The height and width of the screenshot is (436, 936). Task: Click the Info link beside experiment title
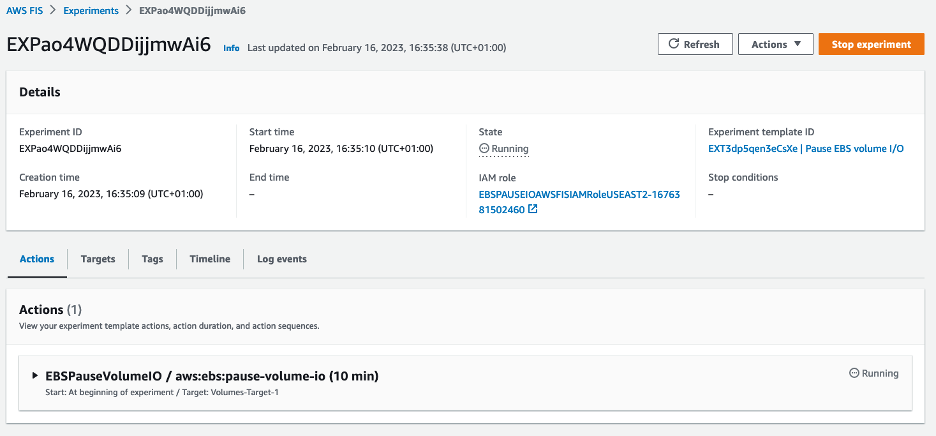[x=231, y=48]
